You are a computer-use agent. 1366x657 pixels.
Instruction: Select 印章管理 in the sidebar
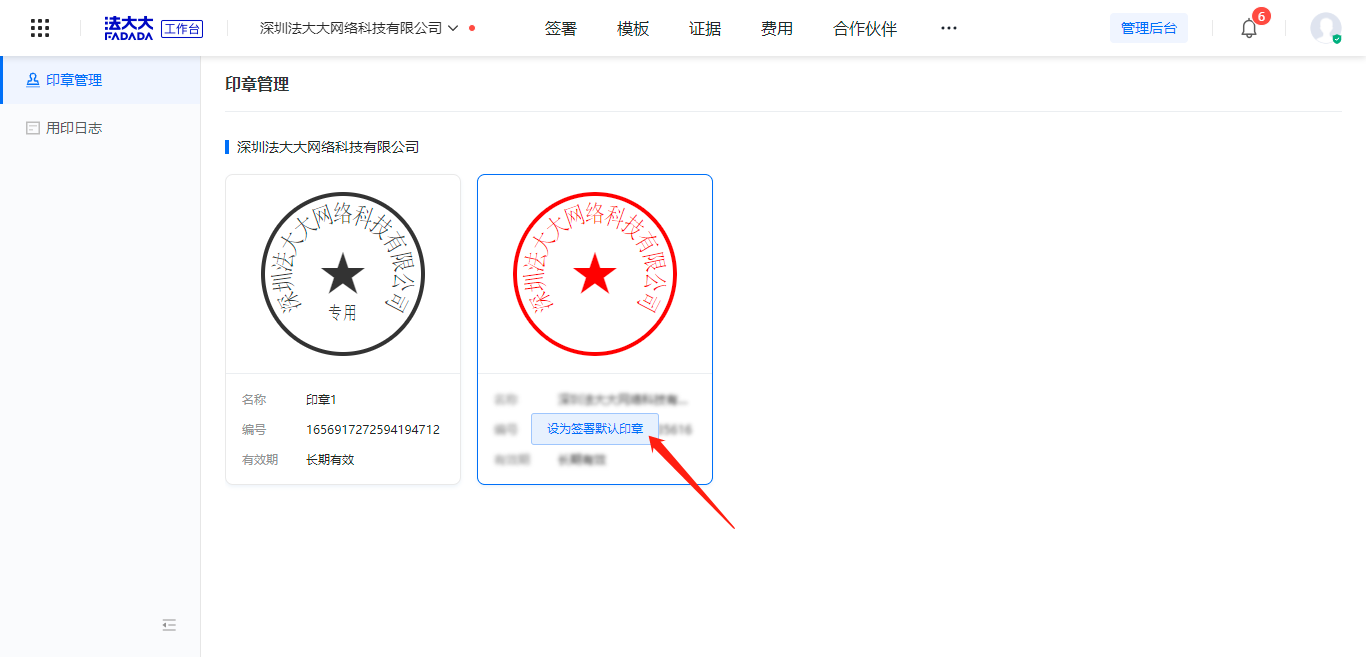pos(100,80)
